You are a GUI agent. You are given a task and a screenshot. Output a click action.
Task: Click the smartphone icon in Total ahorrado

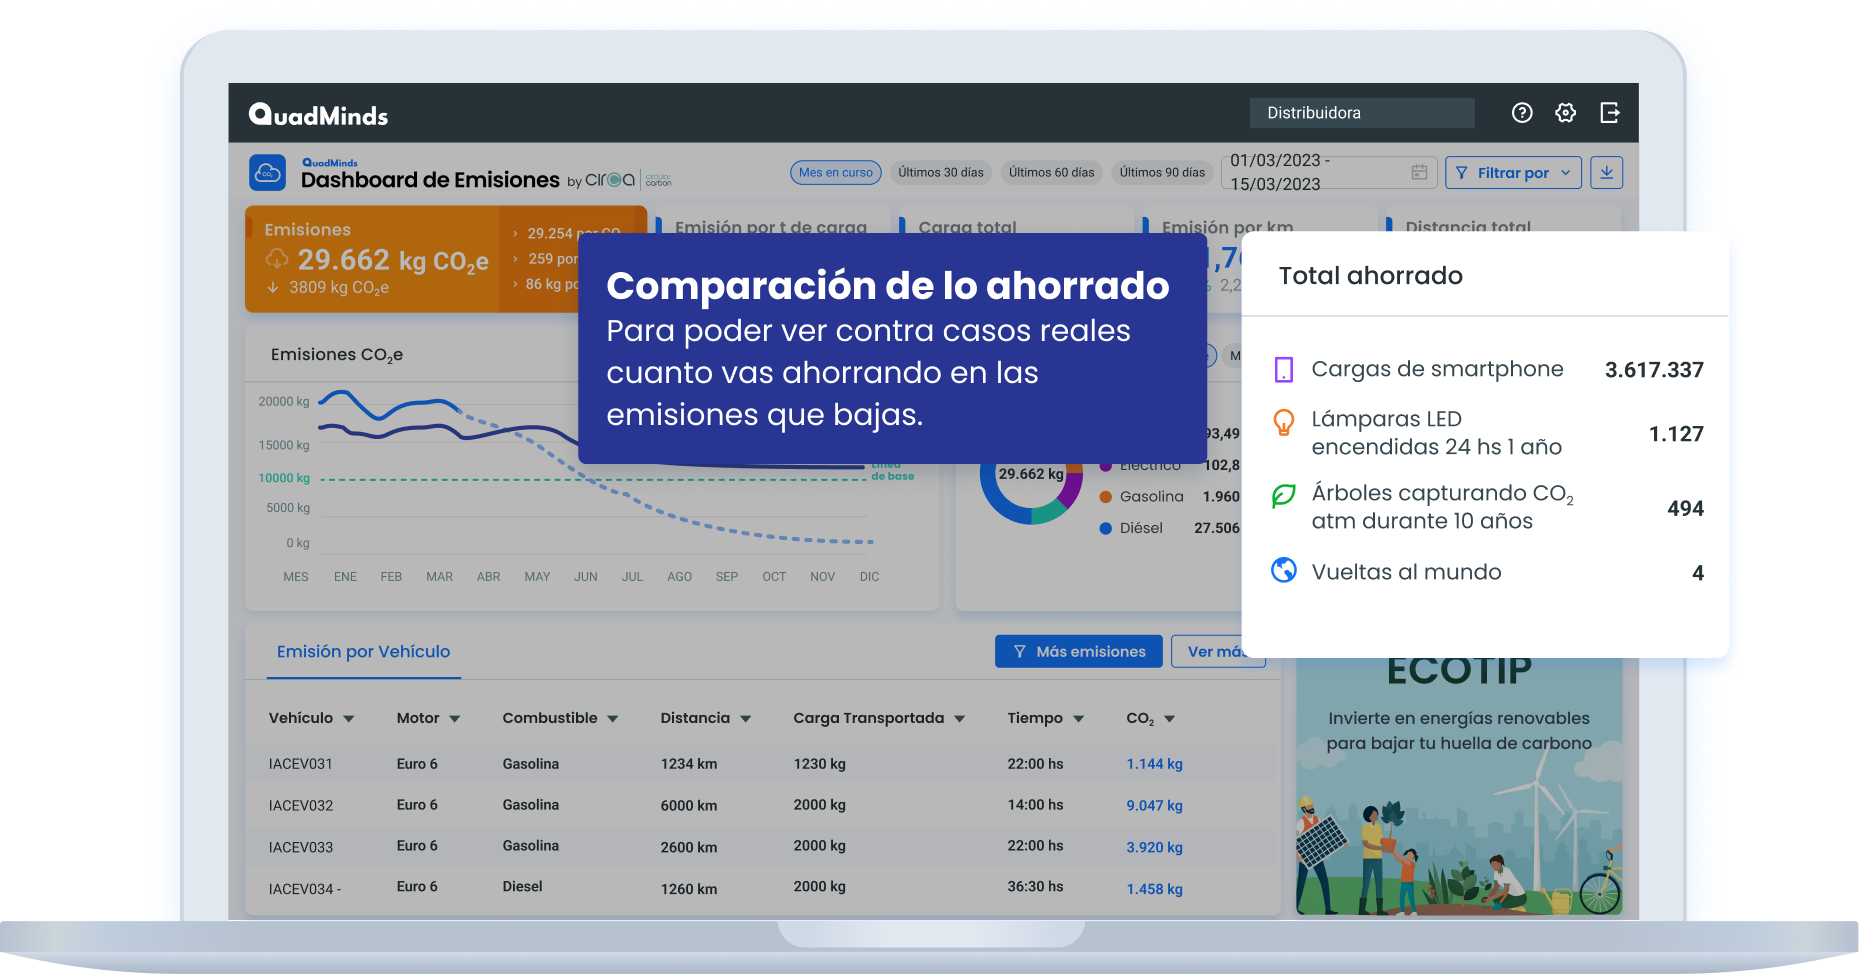(x=1283, y=370)
